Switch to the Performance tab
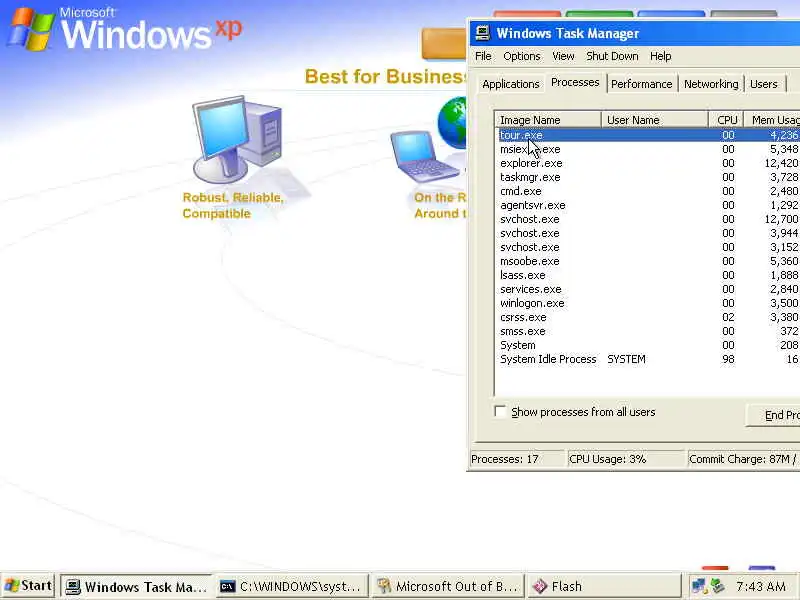Screen dimensions: 800x600 pos(641,84)
